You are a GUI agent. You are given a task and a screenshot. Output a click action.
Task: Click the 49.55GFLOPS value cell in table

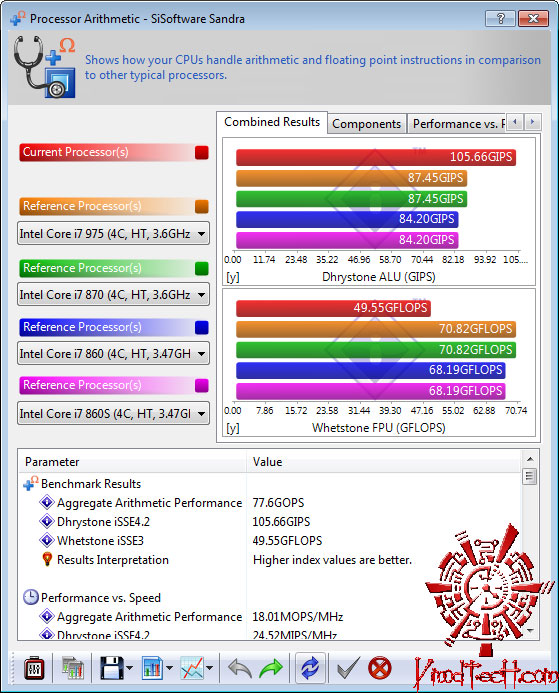287,541
